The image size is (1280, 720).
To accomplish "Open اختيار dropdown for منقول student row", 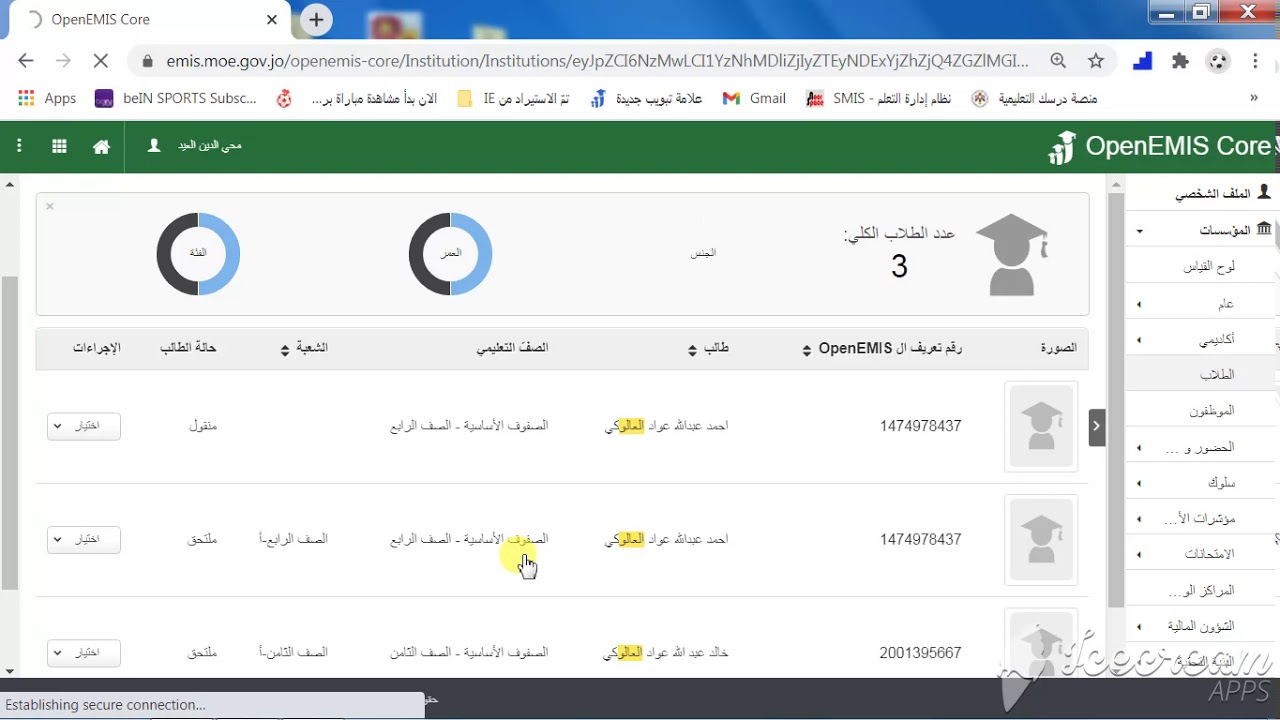I will (84, 426).
